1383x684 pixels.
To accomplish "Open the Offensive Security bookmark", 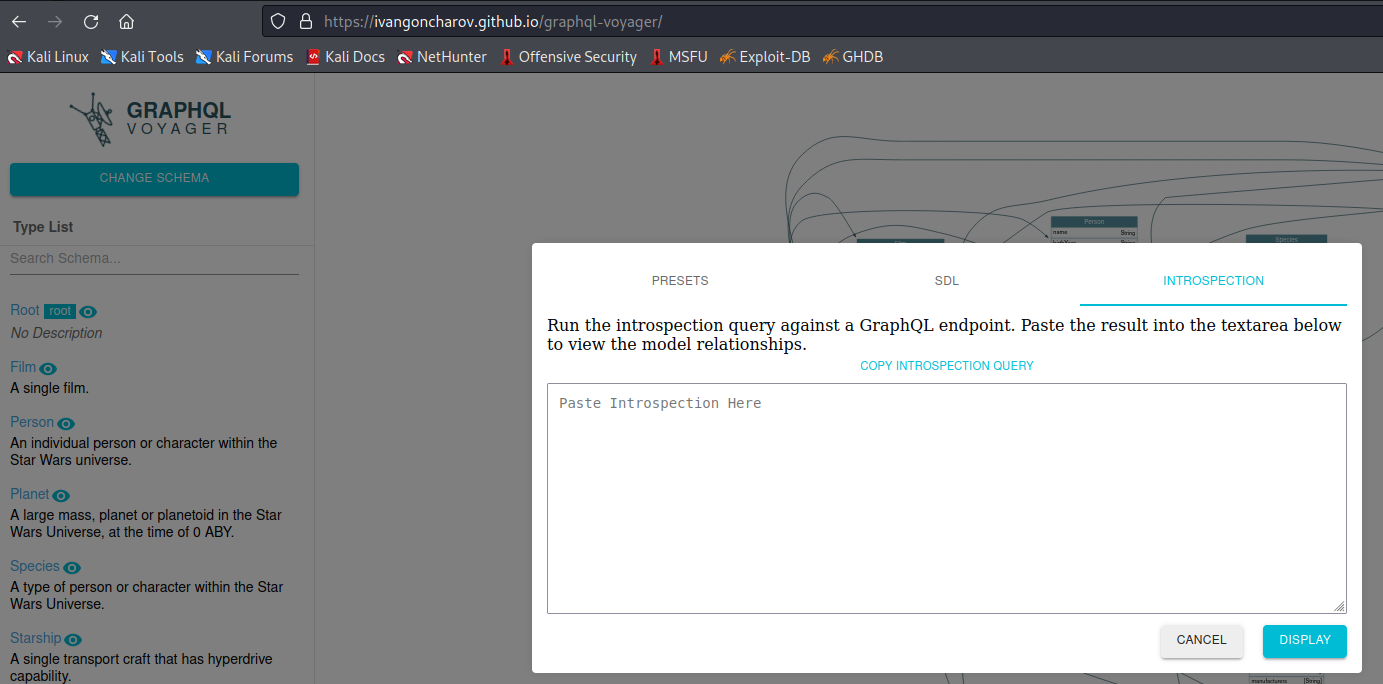I will [x=568, y=57].
